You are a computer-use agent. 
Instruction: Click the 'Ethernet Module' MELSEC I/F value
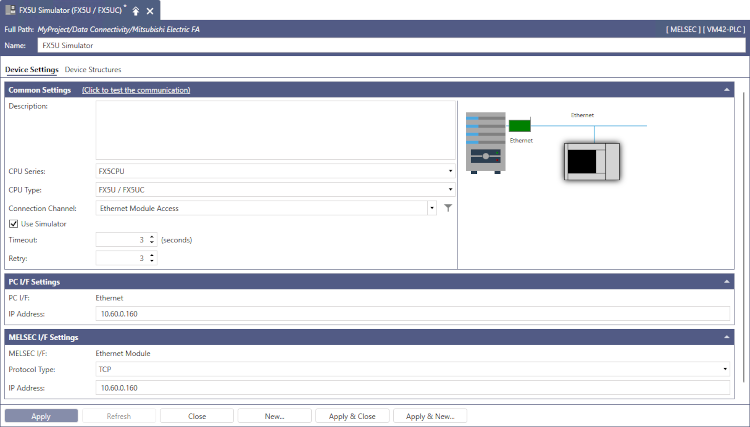pyautogui.click(x=122, y=353)
